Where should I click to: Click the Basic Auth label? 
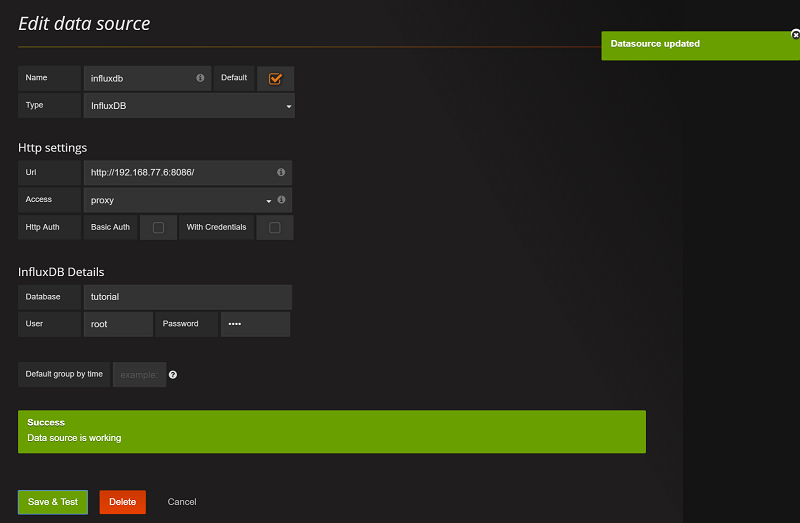(x=110, y=227)
